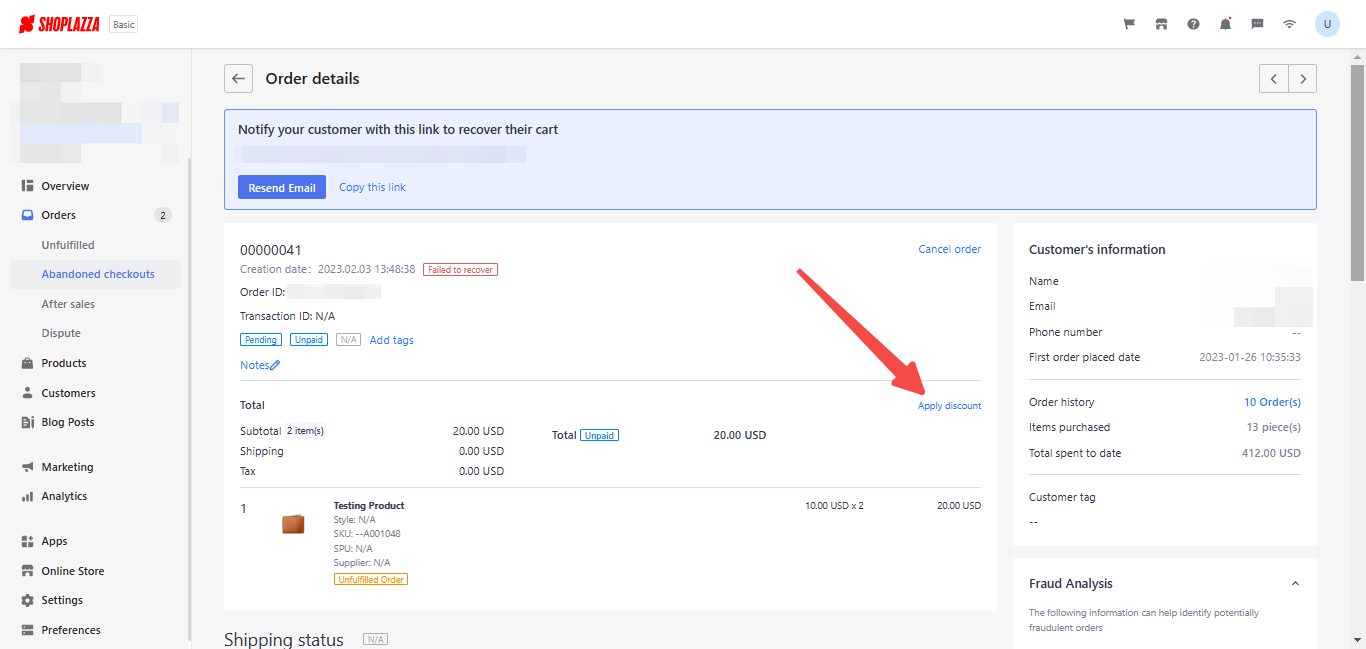1366x649 pixels.
Task: Go to the previous order arrow
Action: (x=1273, y=79)
